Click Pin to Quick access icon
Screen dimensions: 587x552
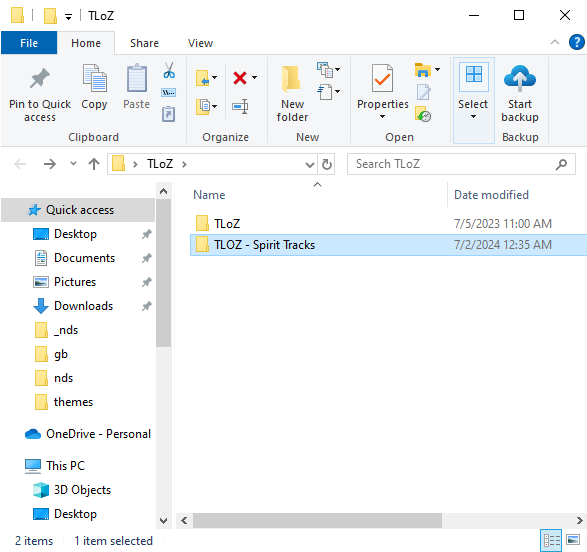(x=40, y=79)
